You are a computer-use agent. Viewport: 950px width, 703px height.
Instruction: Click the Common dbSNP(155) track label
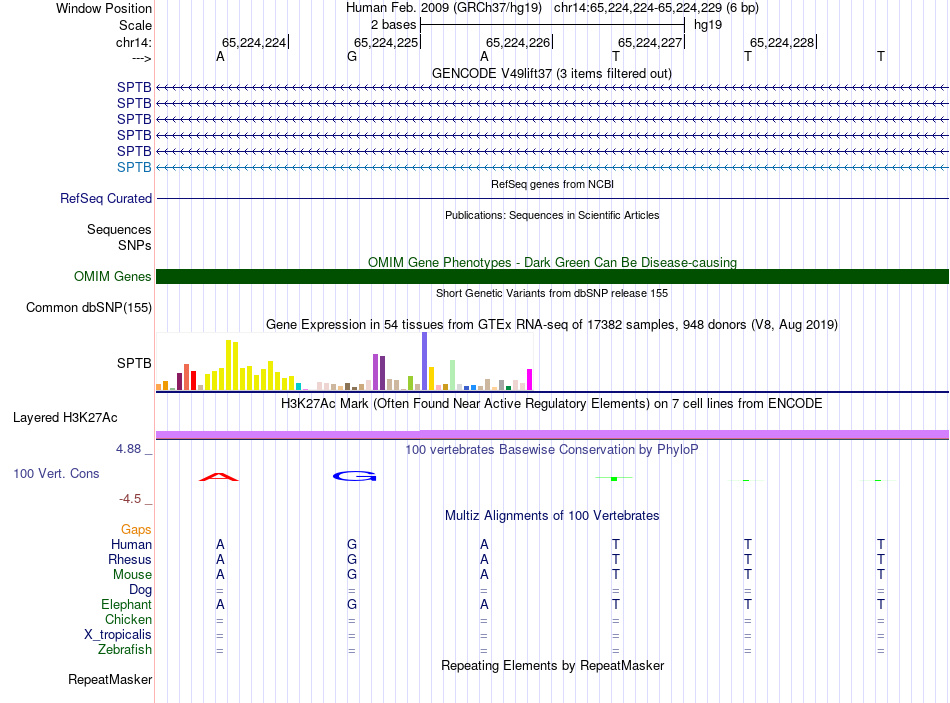[x=89, y=307]
